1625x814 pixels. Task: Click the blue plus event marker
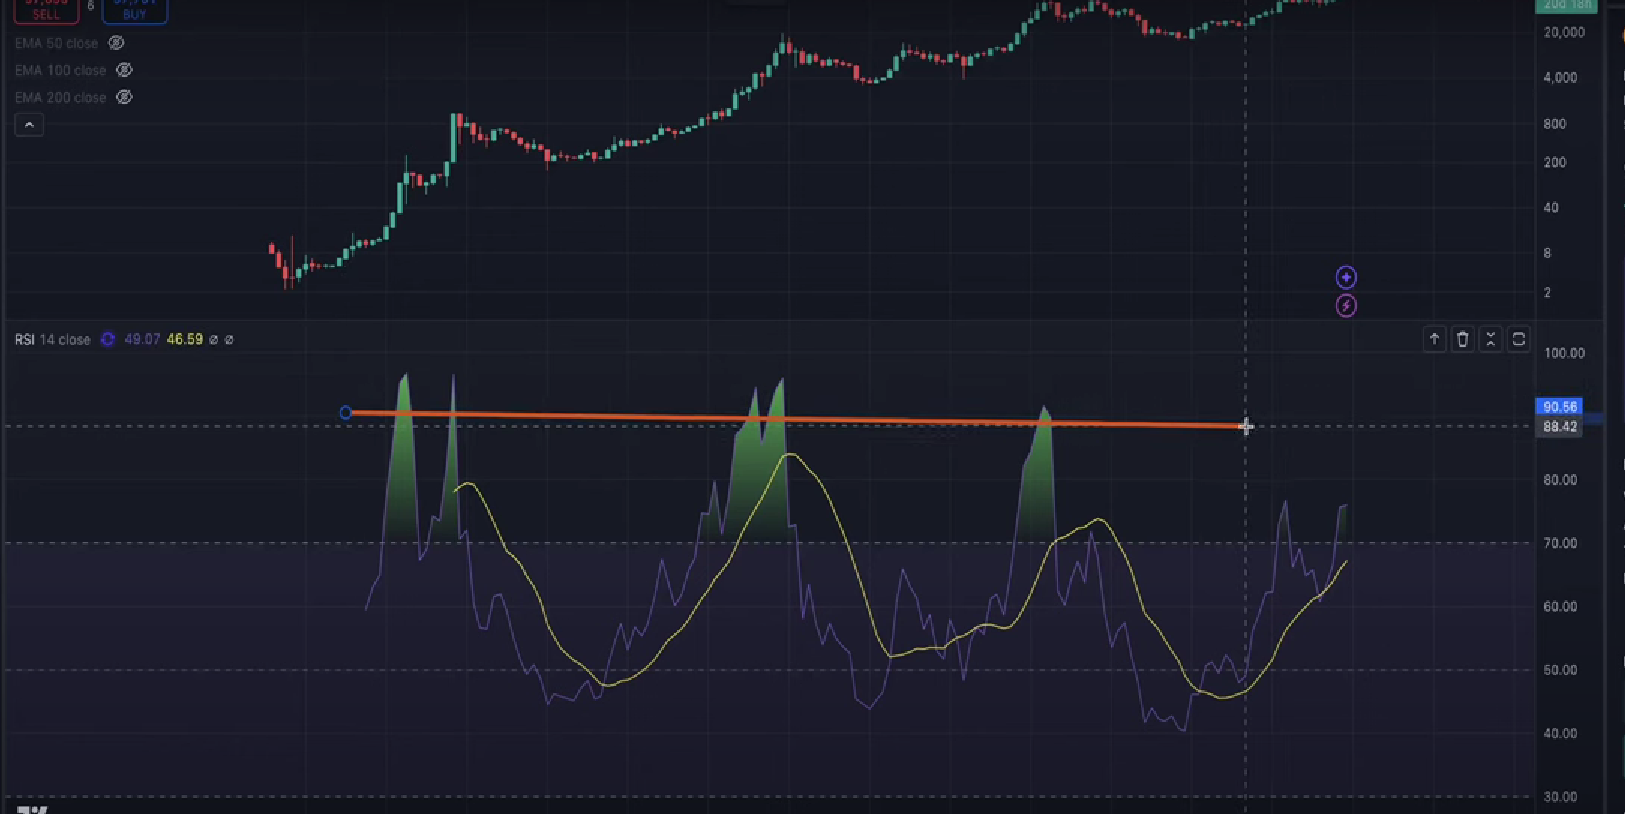click(x=1346, y=277)
